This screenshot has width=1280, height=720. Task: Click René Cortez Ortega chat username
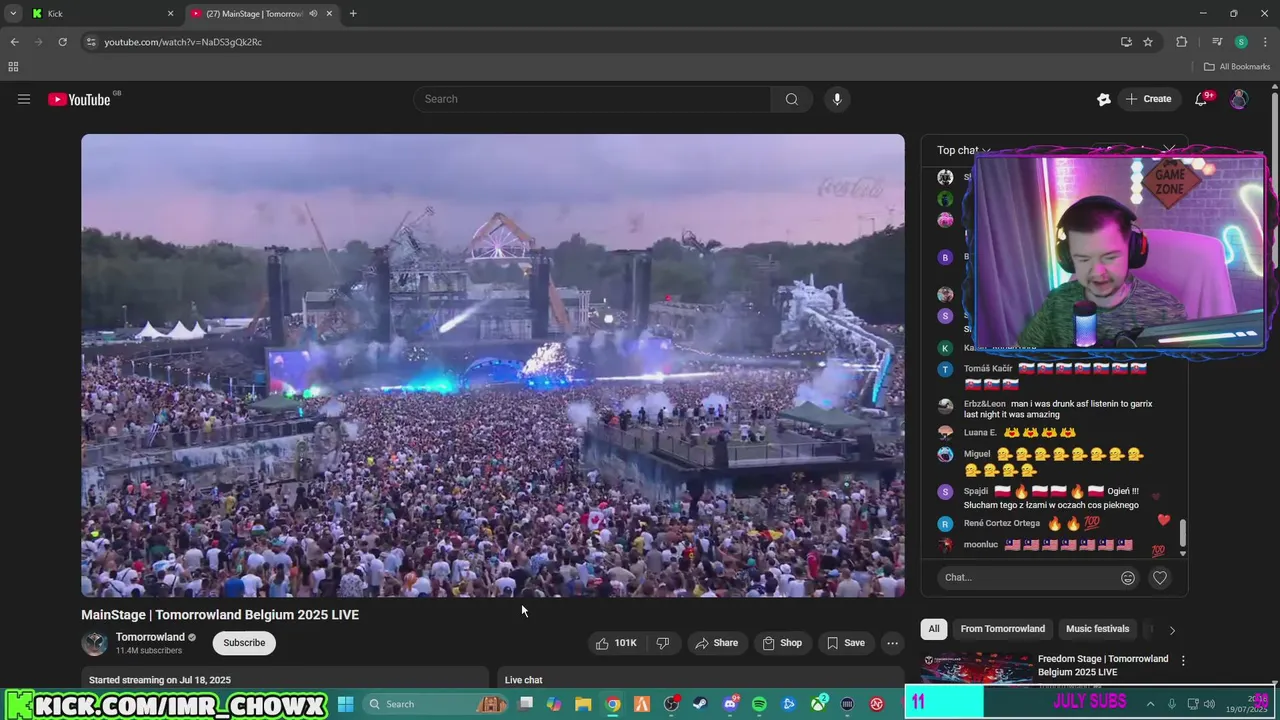pyautogui.click(x=1002, y=524)
